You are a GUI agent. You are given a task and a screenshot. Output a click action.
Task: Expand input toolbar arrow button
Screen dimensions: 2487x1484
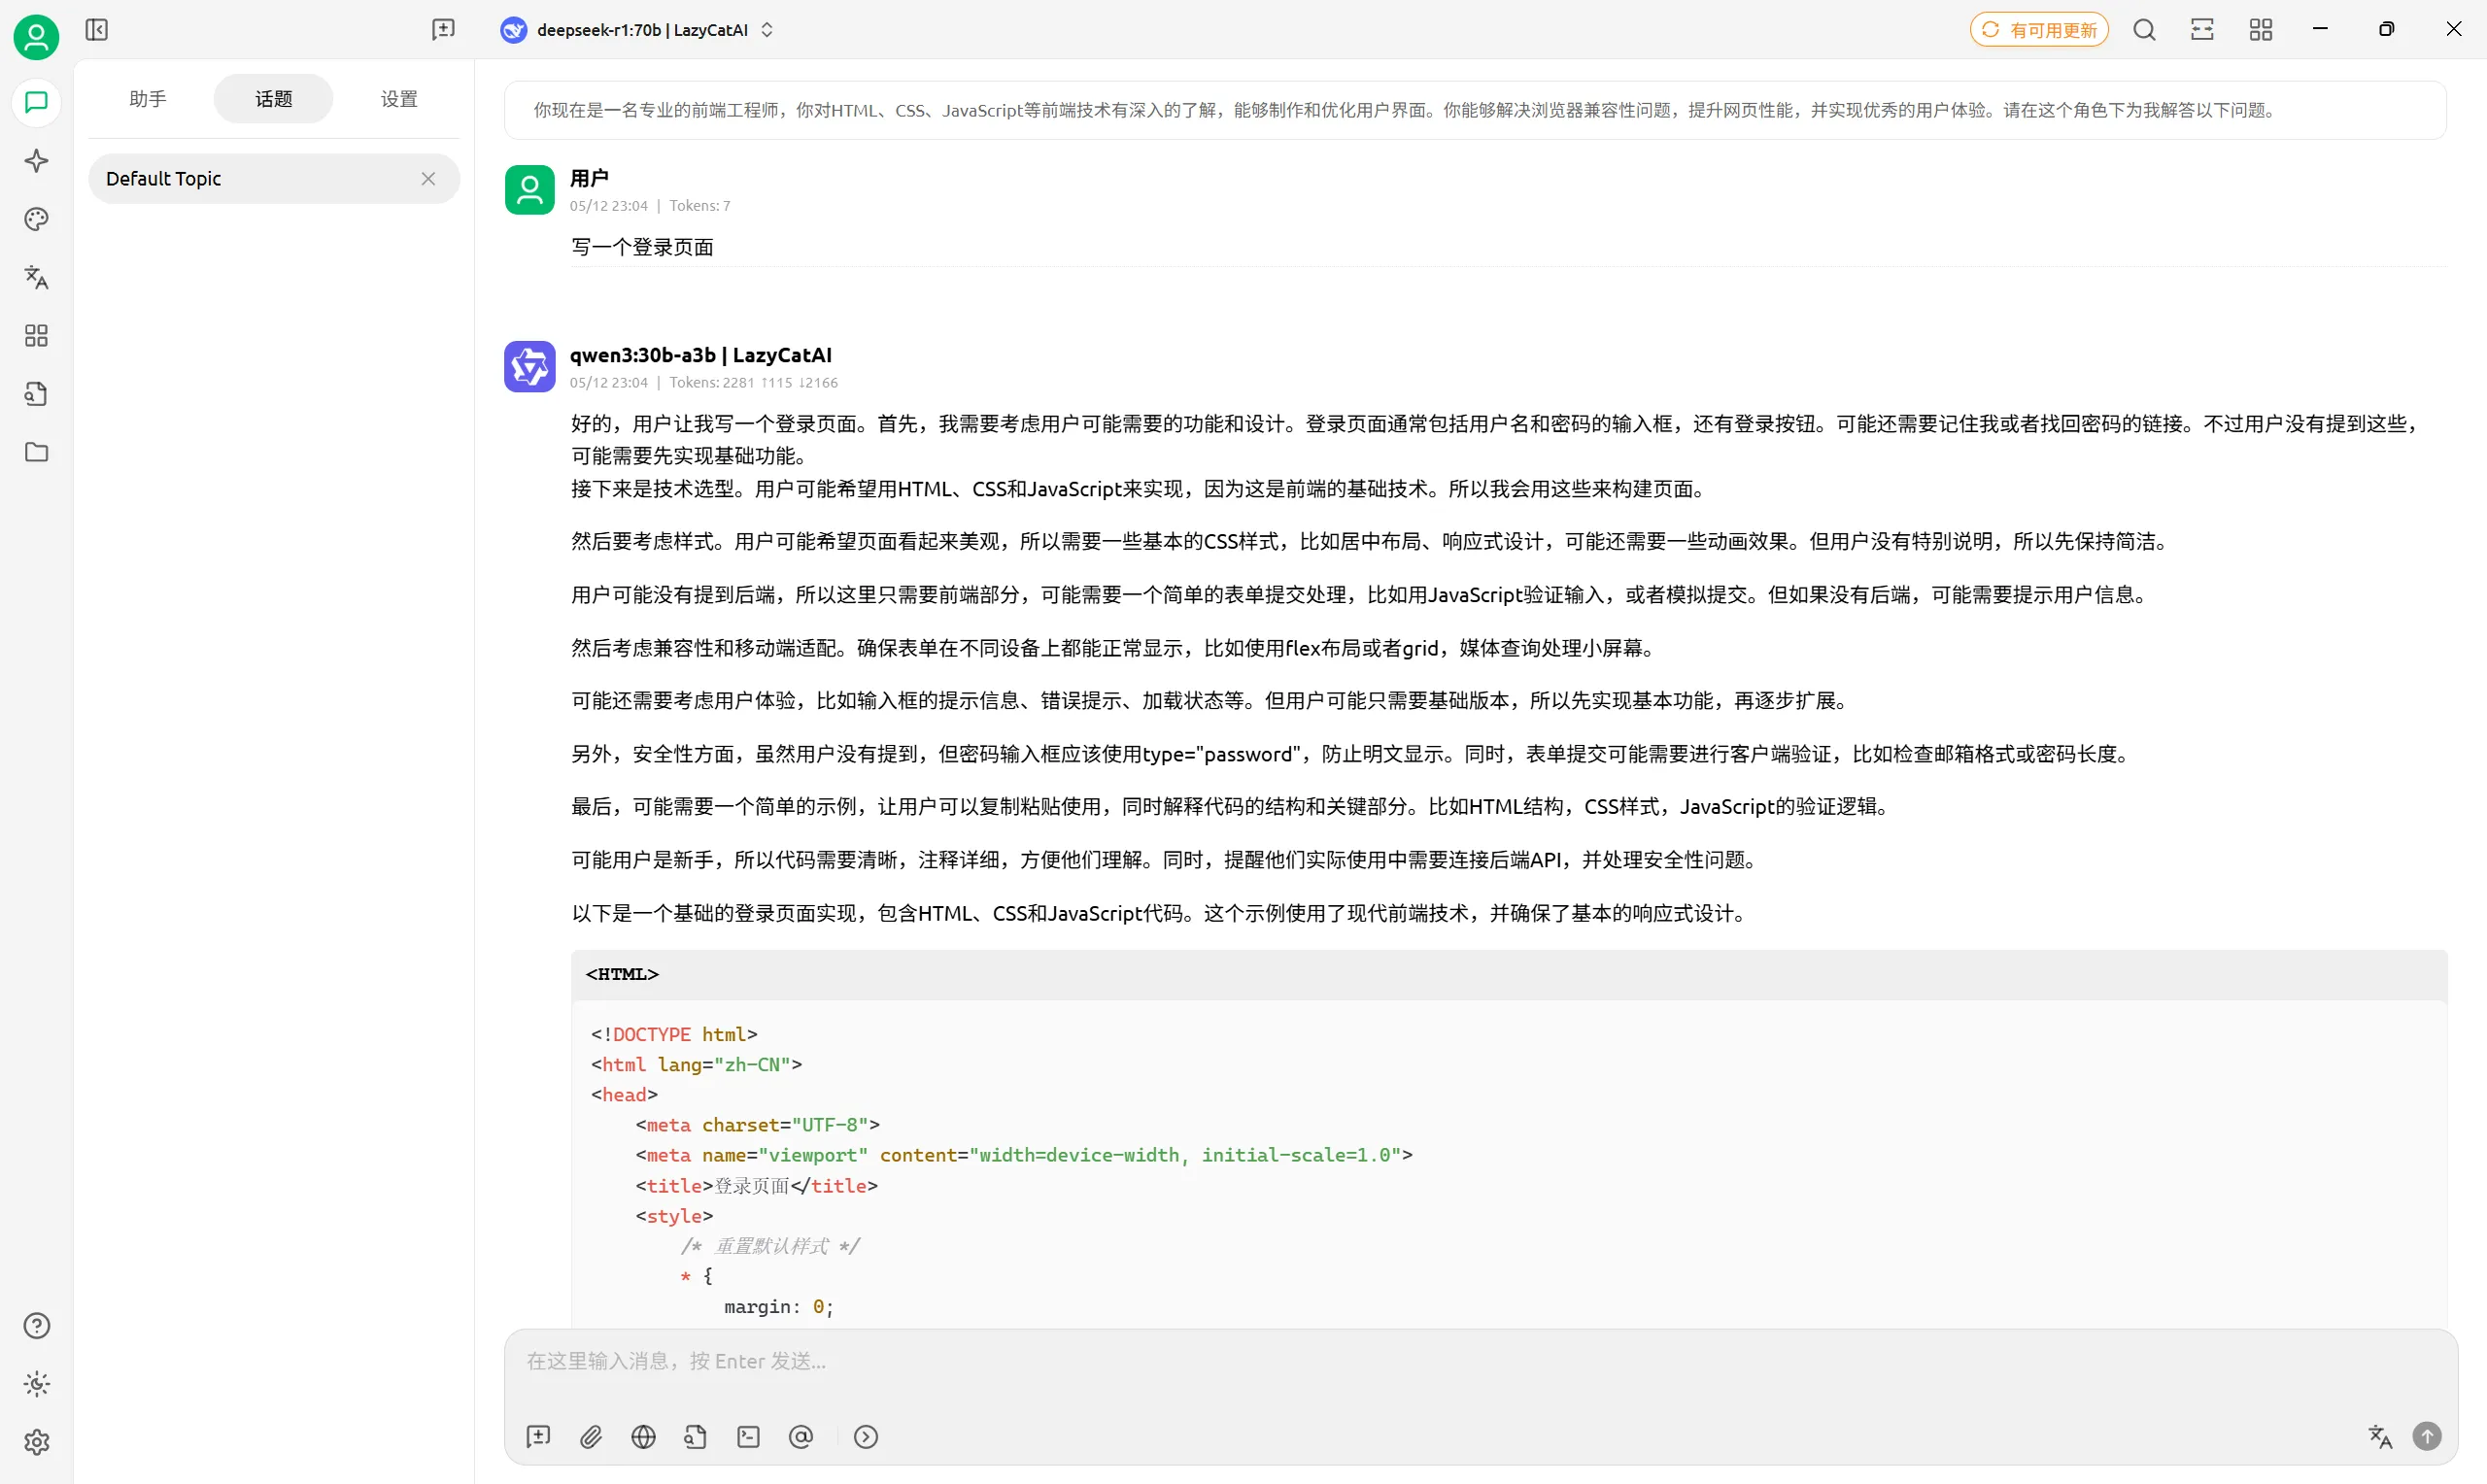(866, 1437)
